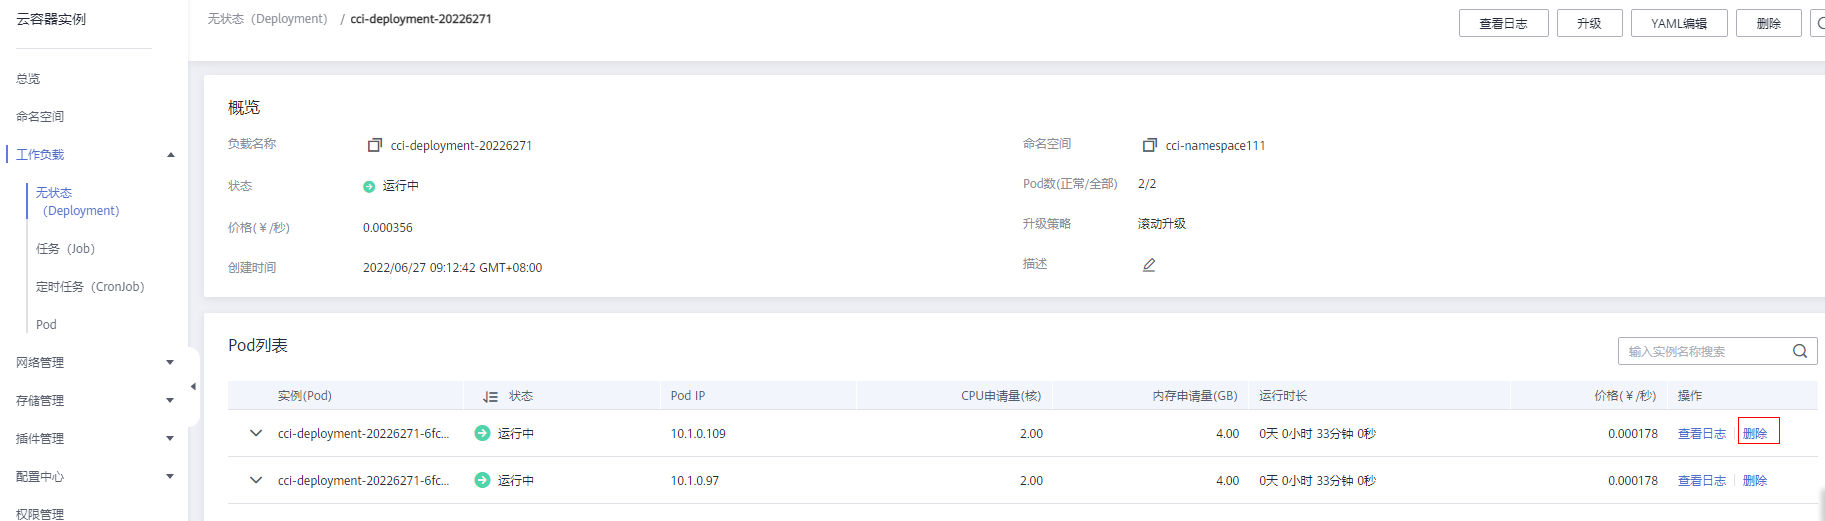Viewport: 1825px width, 521px height.
Task: Expand the first pod row 10.1.0.109
Action: click(x=256, y=433)
